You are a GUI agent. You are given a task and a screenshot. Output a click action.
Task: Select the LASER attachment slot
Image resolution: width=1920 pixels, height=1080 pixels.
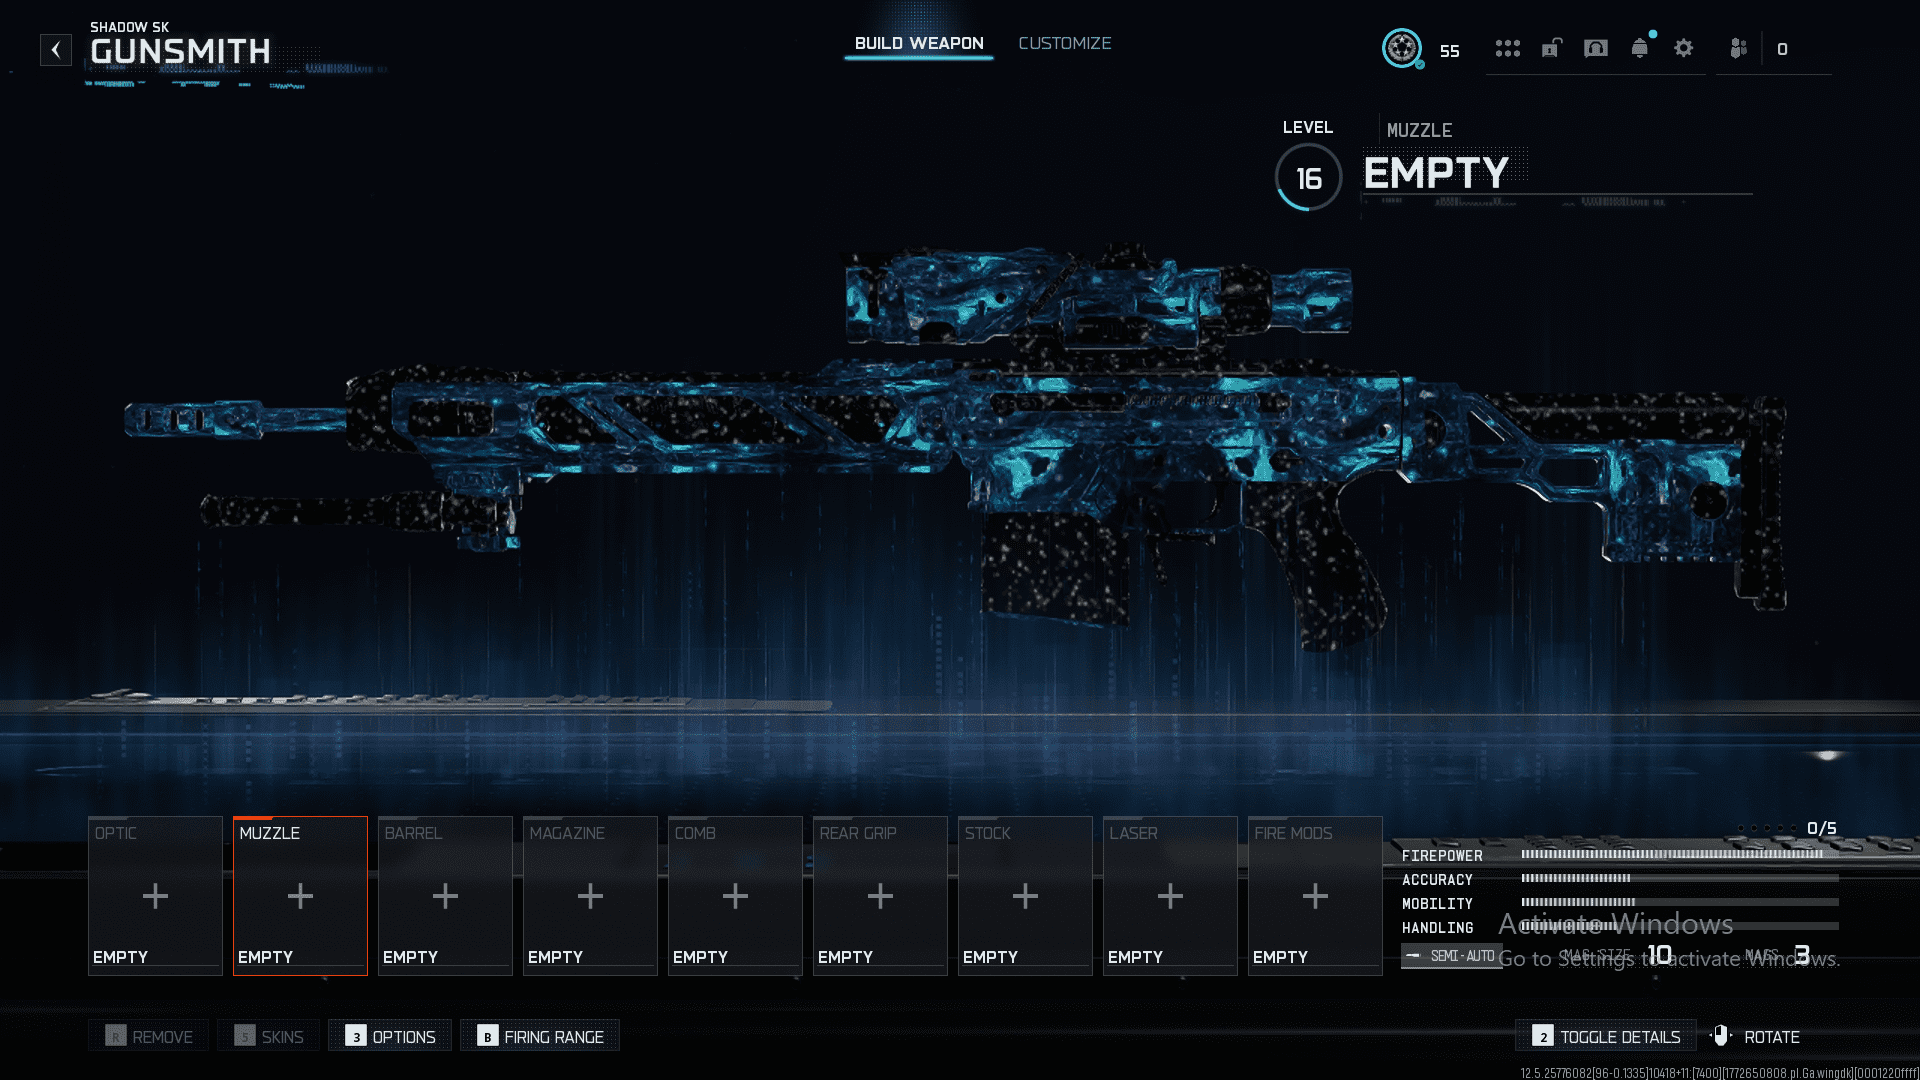click(x=1170, y=895)
